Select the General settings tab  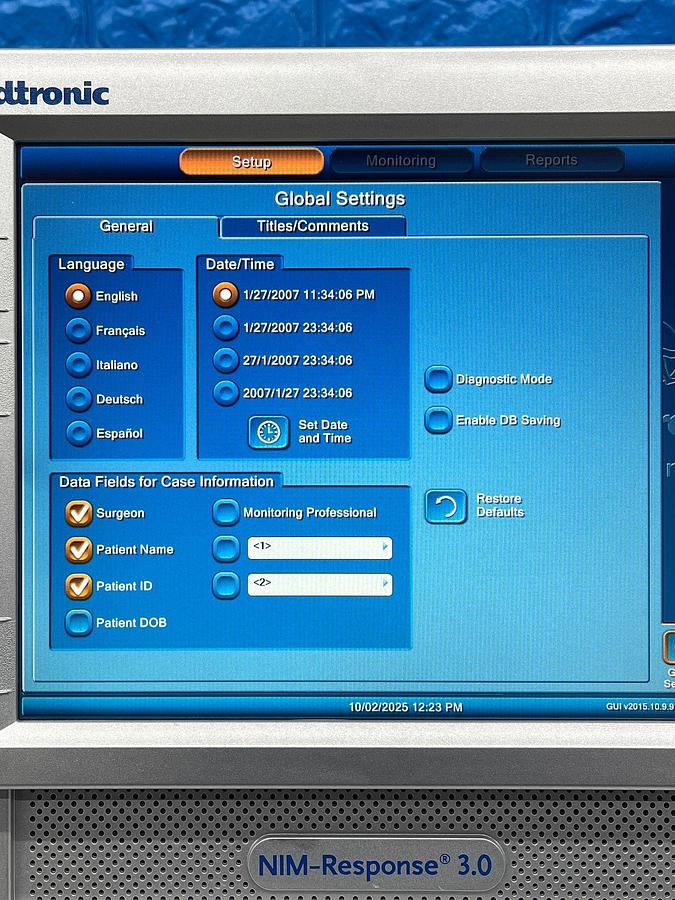tap(126, 226)
